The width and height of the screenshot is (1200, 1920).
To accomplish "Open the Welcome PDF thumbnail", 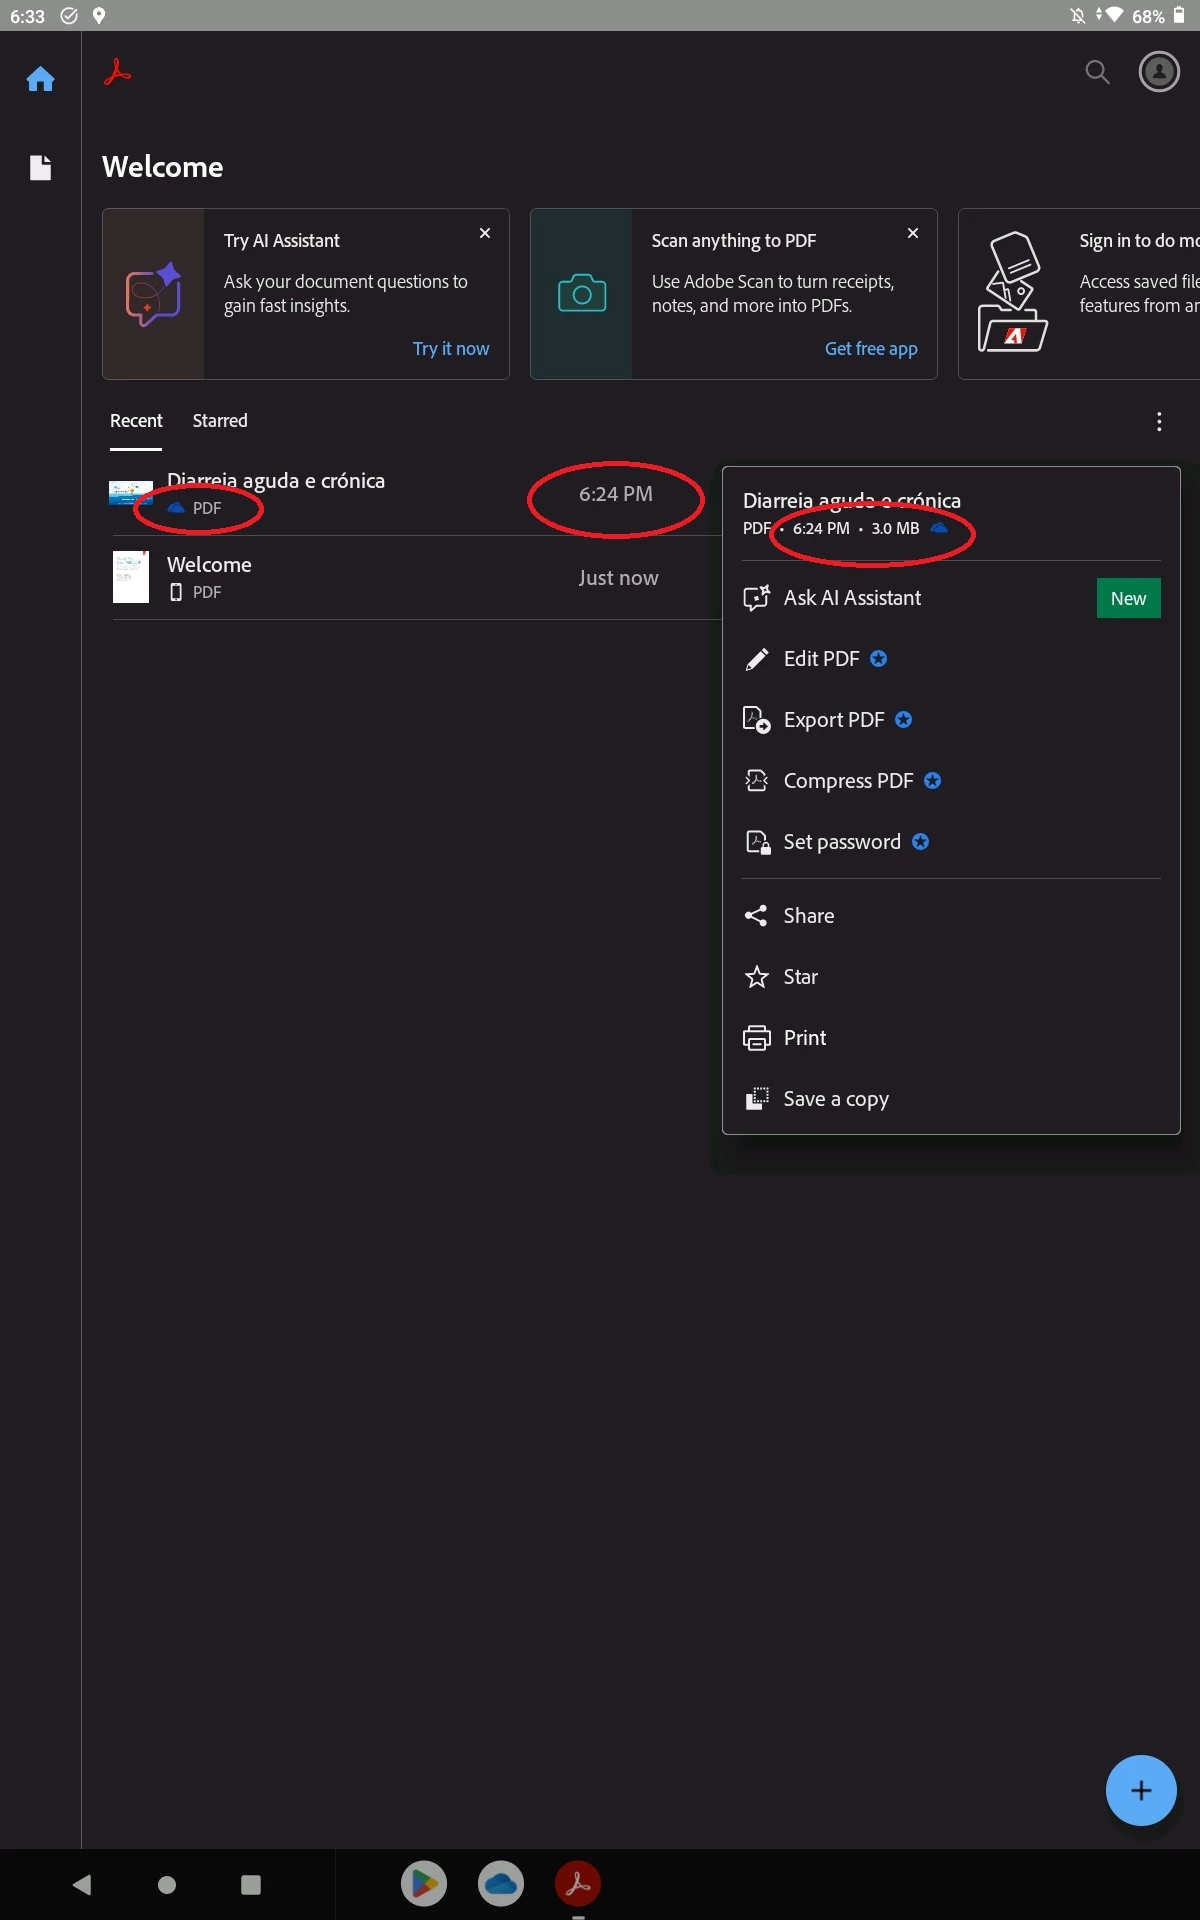I will (x=130, y=577).
